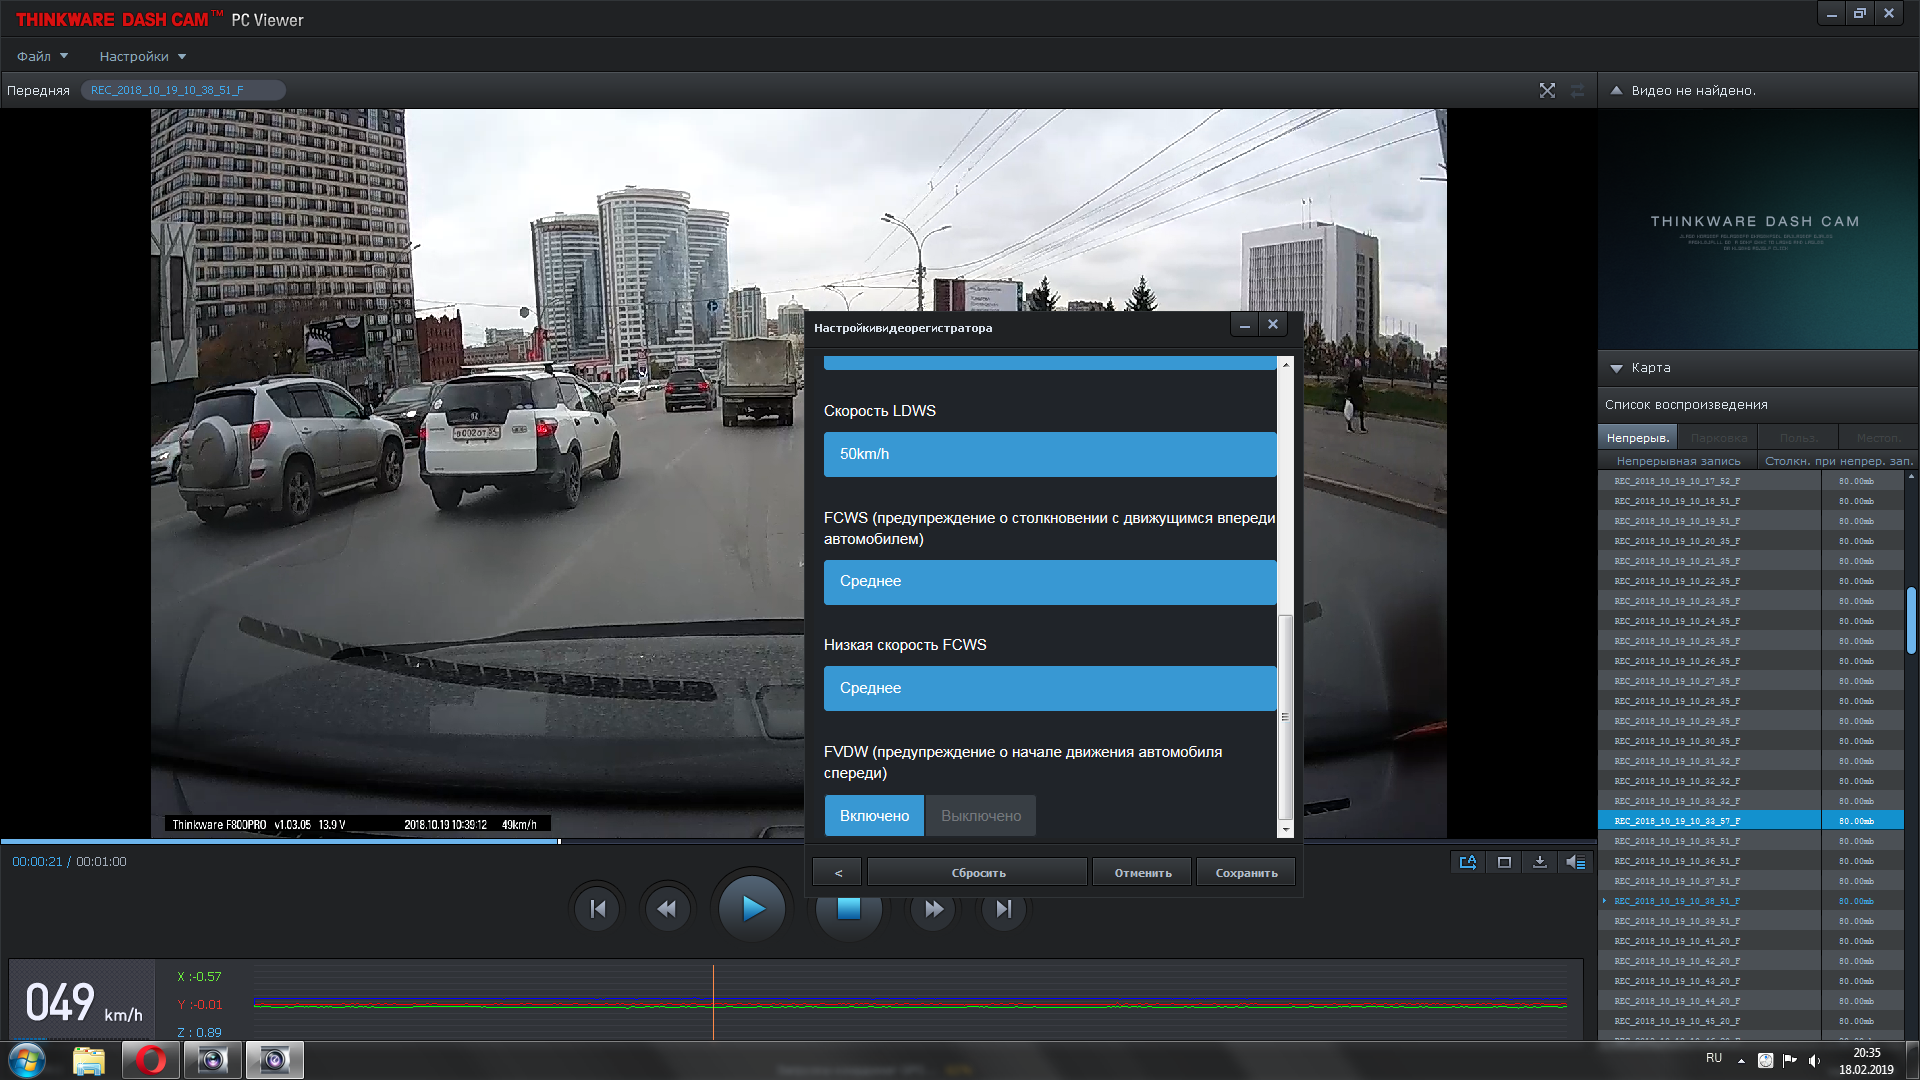
Task: Click the rewind button
Action: tap(667, 908)
